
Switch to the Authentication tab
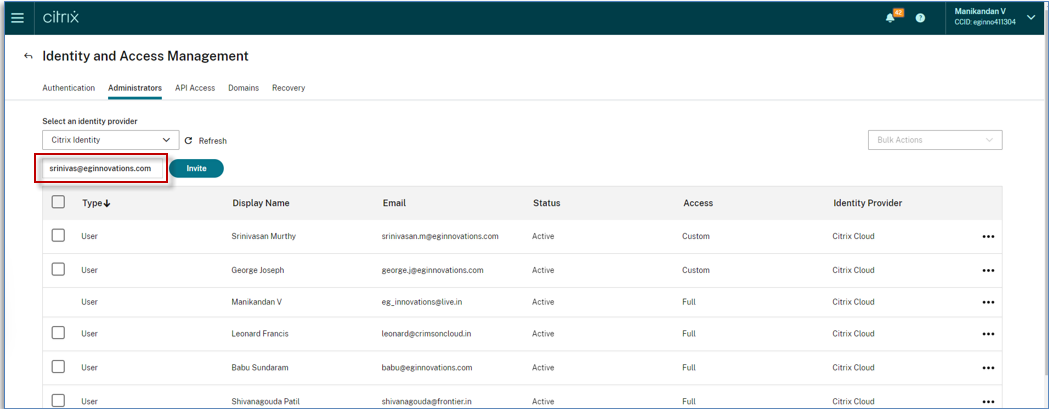click(68, 88)
